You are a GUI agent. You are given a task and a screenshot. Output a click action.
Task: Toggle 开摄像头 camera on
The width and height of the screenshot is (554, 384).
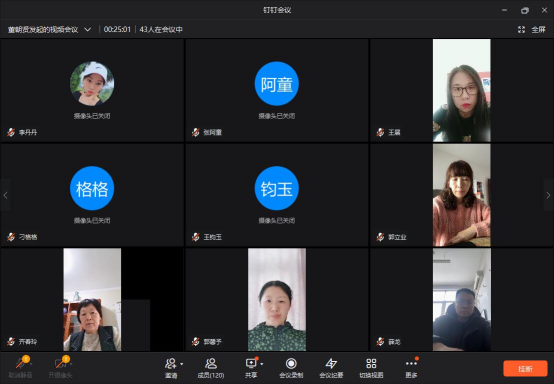coord(60,368)
